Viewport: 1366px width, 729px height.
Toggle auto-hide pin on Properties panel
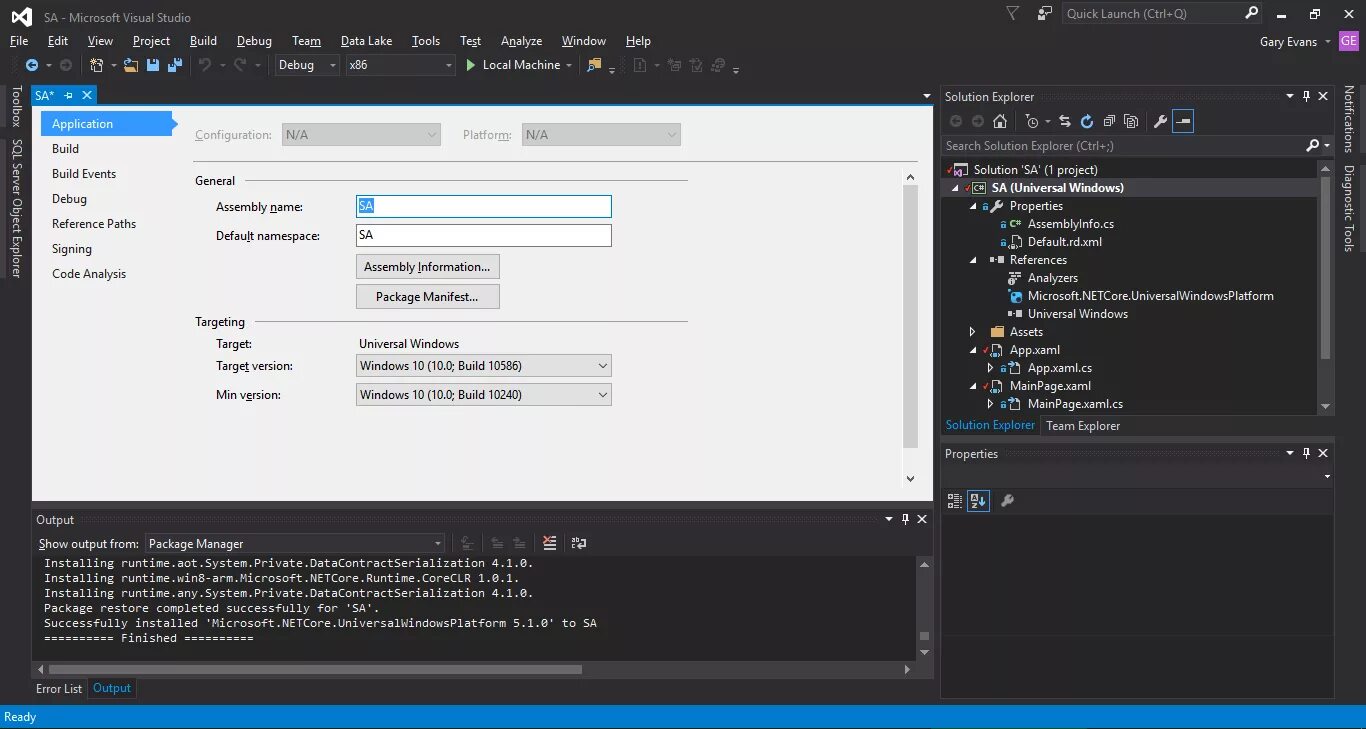1306,454
